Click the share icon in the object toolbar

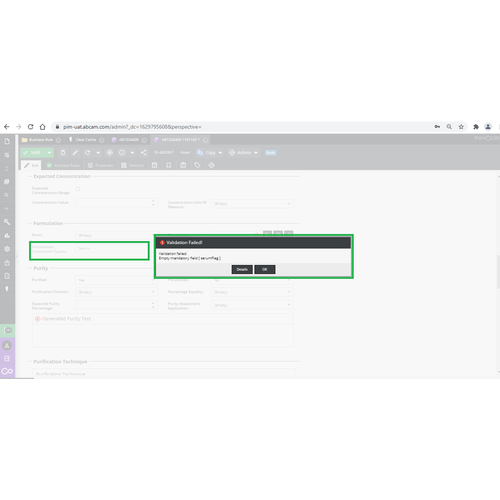[144, 153]
